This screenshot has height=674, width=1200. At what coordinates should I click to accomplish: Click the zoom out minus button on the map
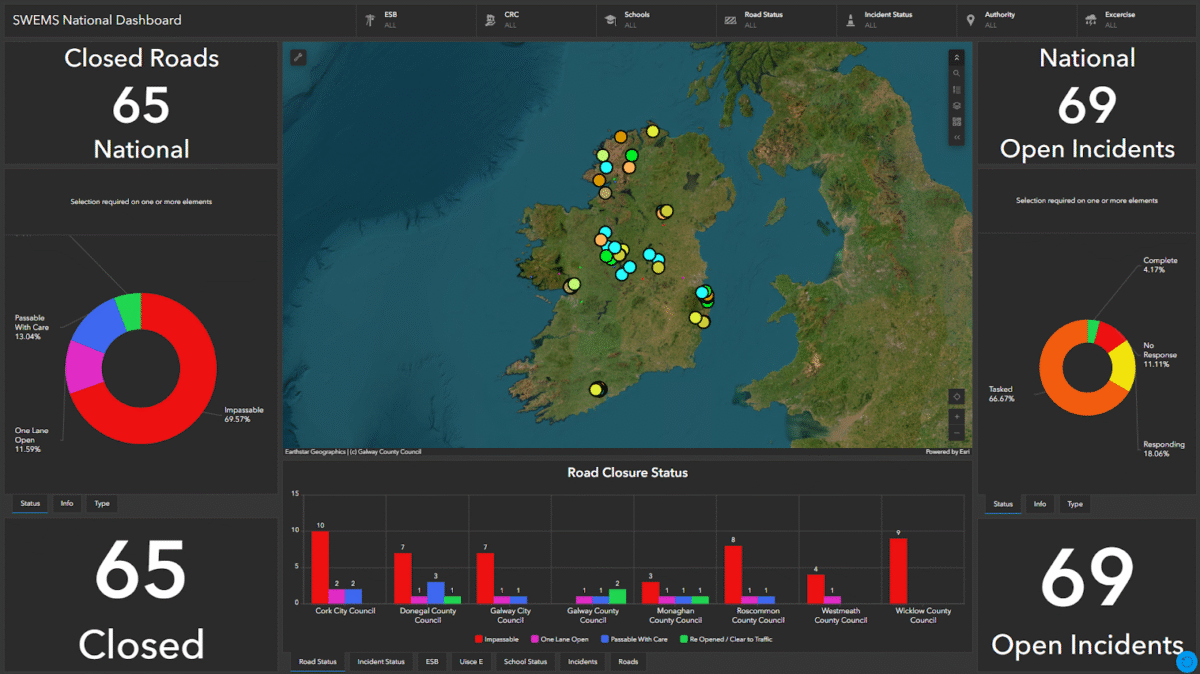(957, 433)
